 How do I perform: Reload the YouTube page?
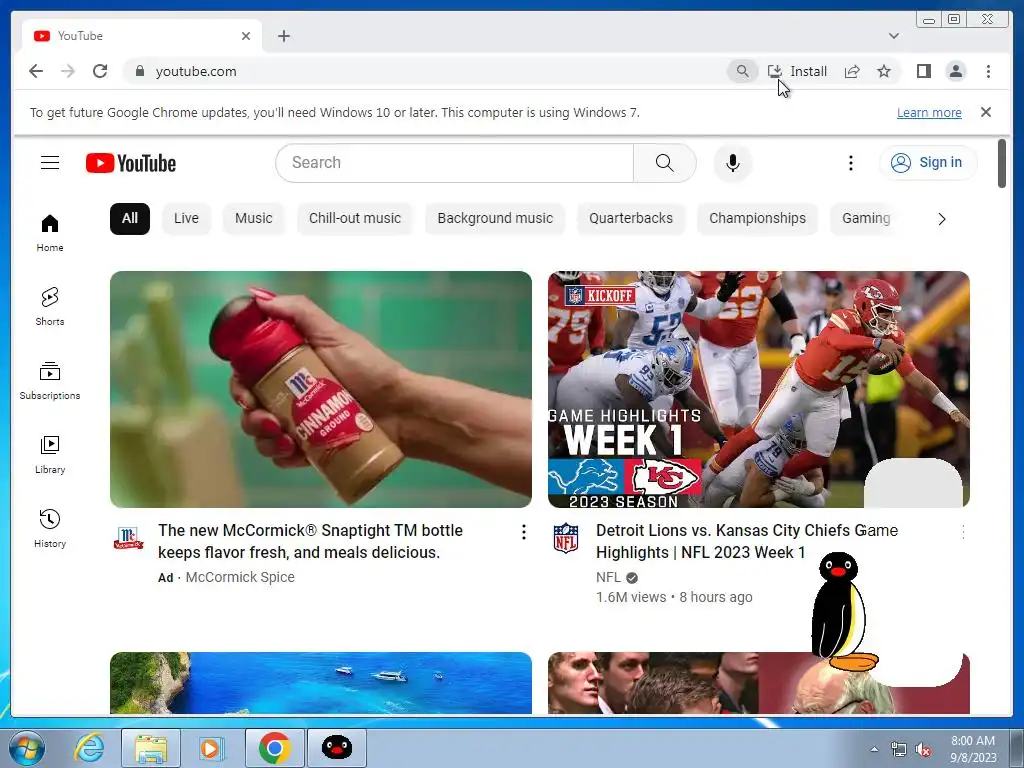100,71
